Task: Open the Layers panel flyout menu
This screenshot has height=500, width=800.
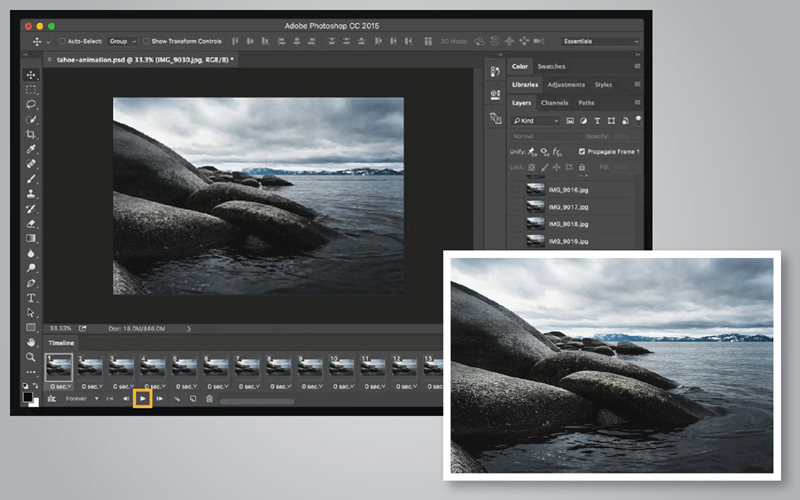Action: click(x=637, y=103)
